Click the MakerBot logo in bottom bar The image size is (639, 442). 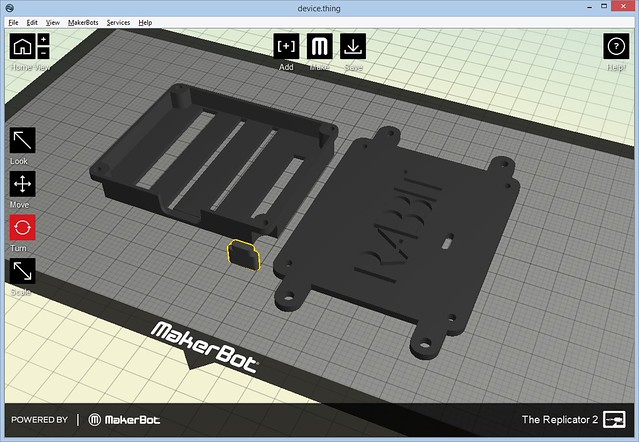click(124, 420)
